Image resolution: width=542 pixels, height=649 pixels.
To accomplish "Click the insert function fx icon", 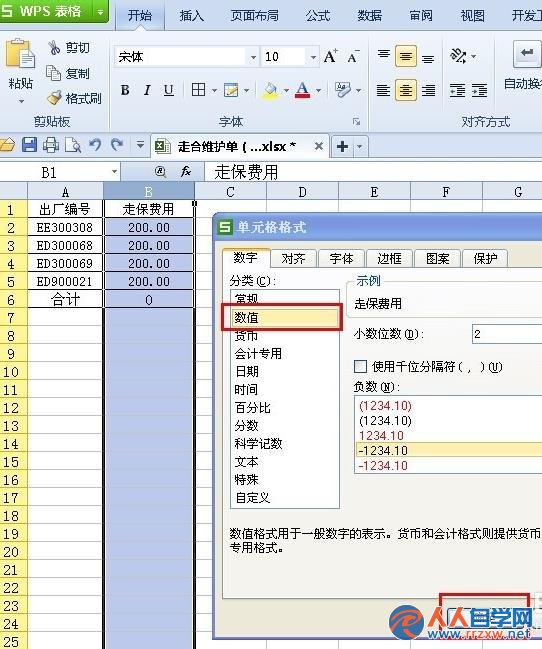I will point(186,172).
